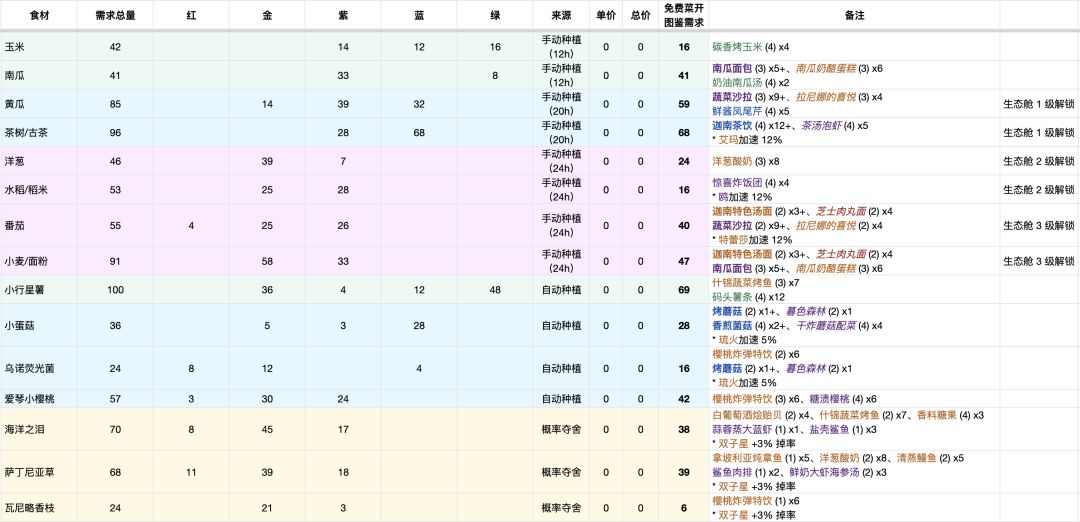The image size is (1080, 522).
Task: Select gold value 58 in 小麦/面粉 row
Action: tap(267, 261)
